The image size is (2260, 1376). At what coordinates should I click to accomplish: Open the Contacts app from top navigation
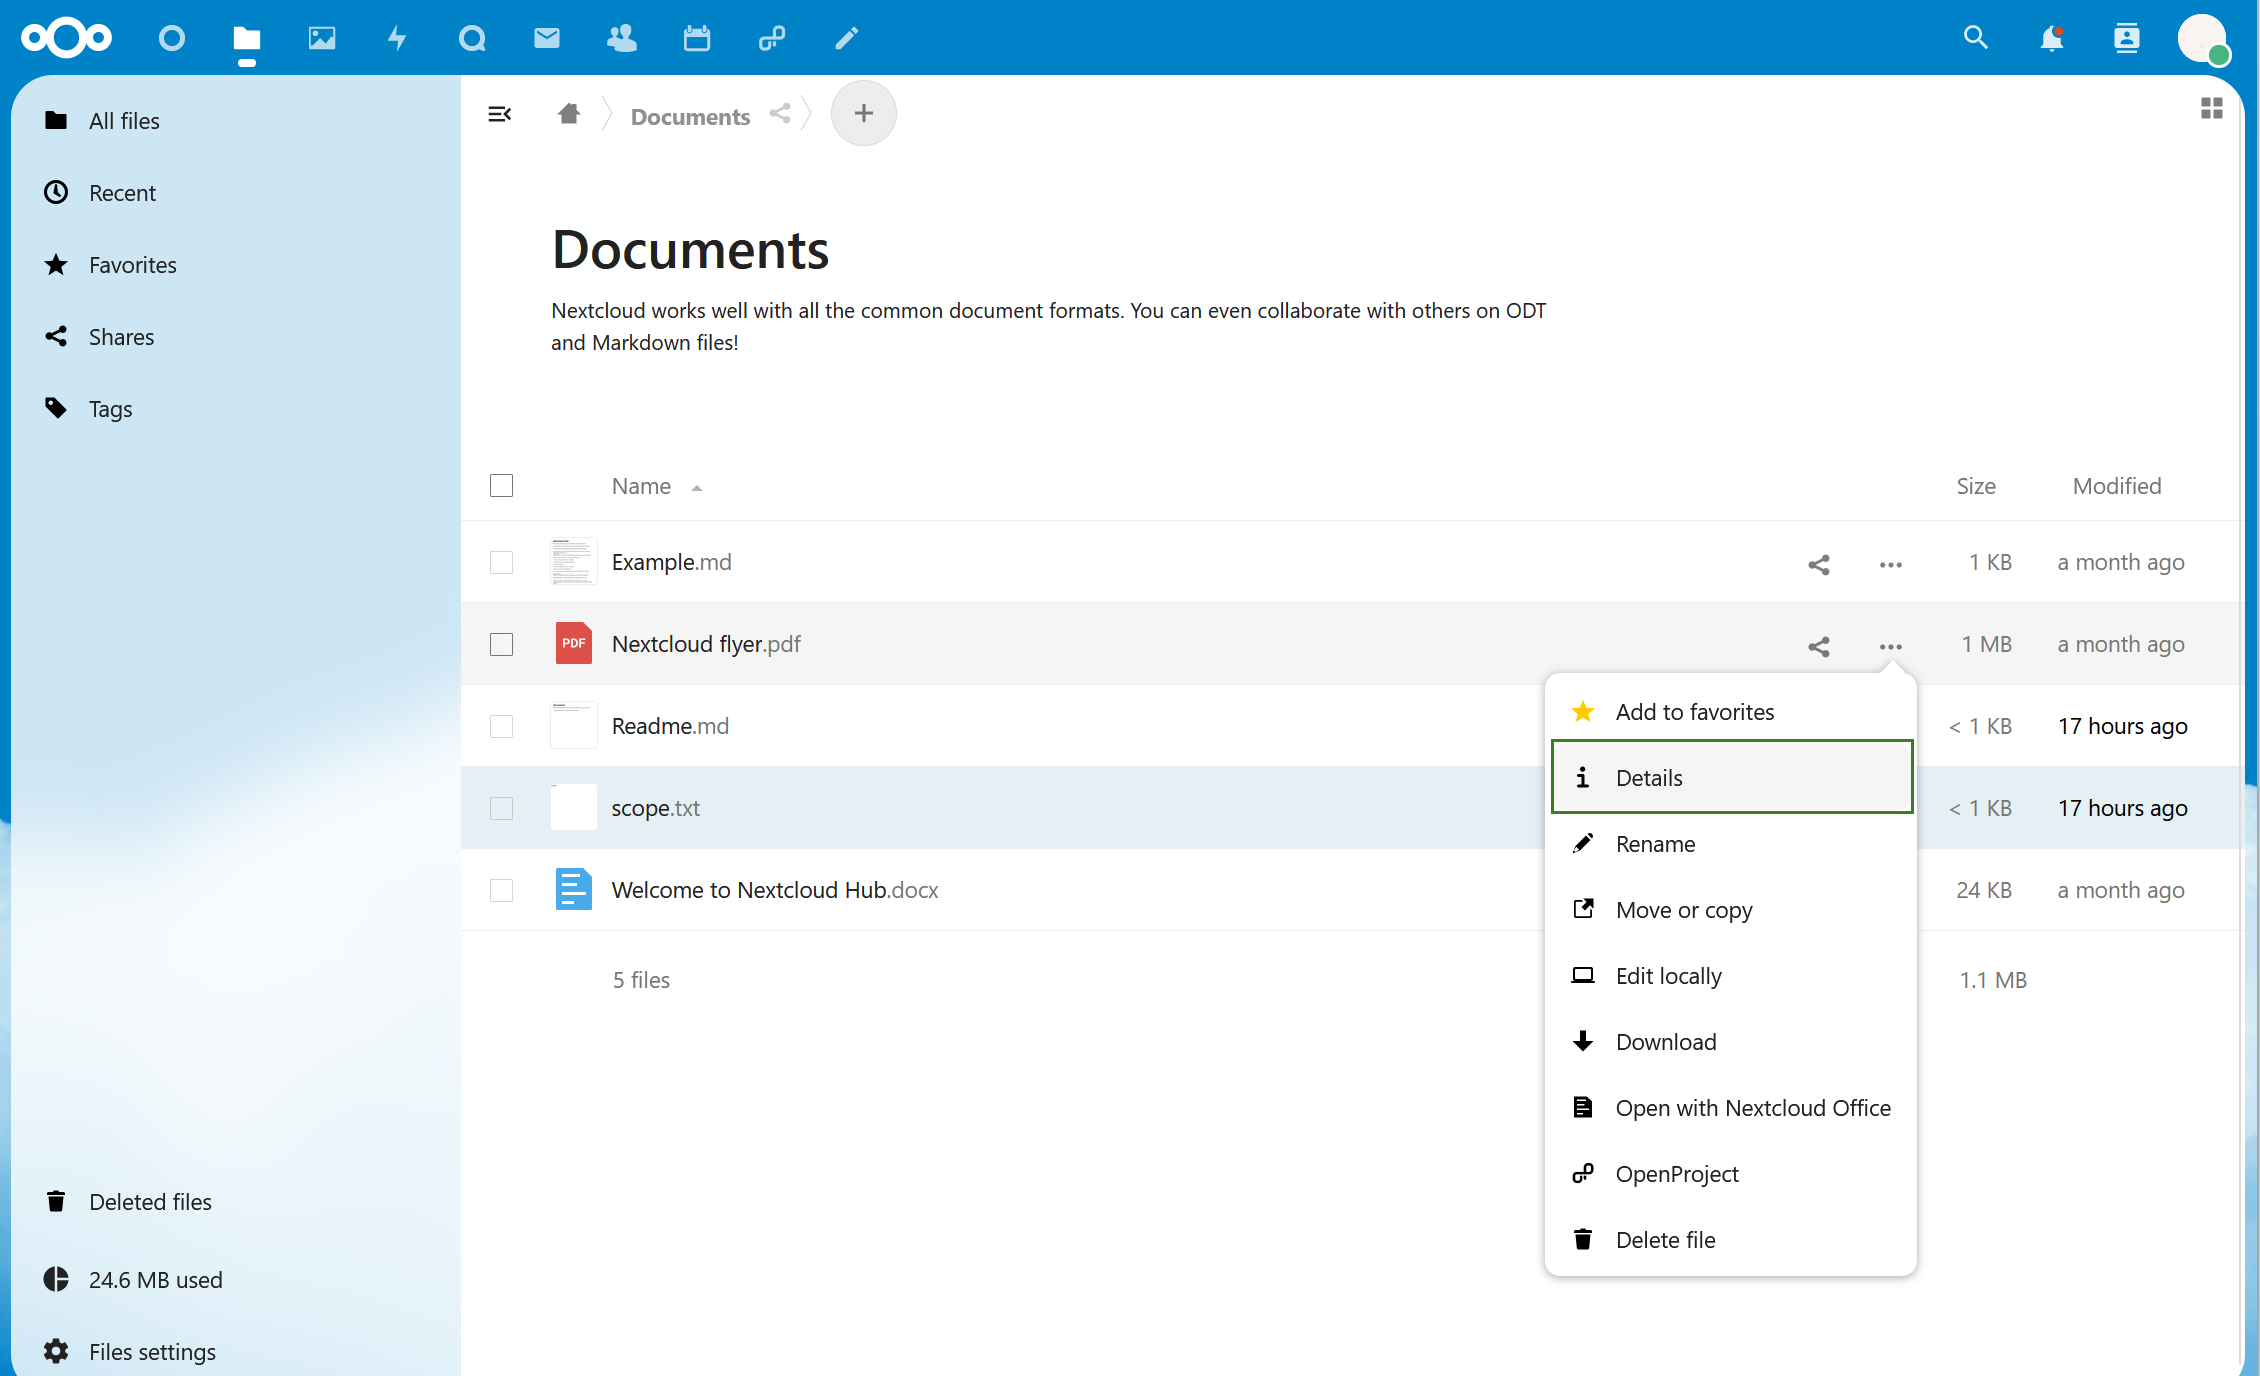point(620,37)
